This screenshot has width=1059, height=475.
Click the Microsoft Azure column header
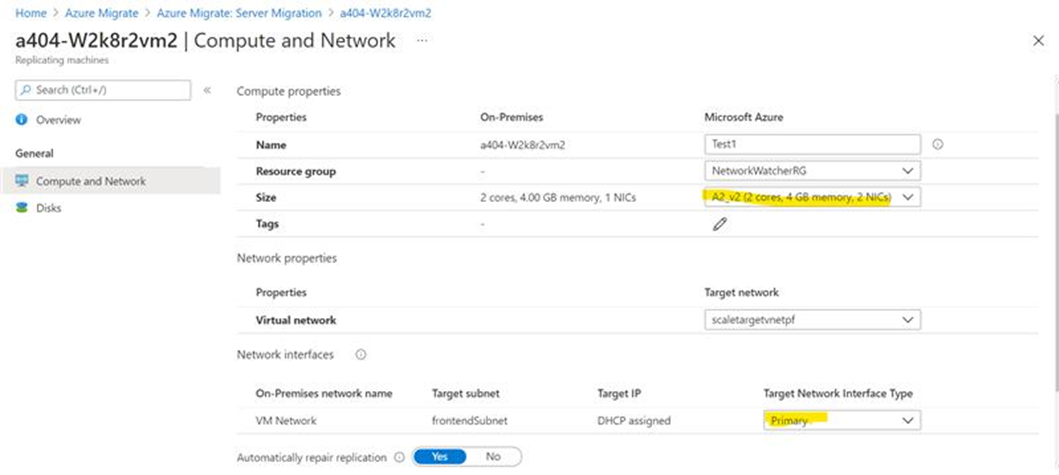tap(744, 117)
